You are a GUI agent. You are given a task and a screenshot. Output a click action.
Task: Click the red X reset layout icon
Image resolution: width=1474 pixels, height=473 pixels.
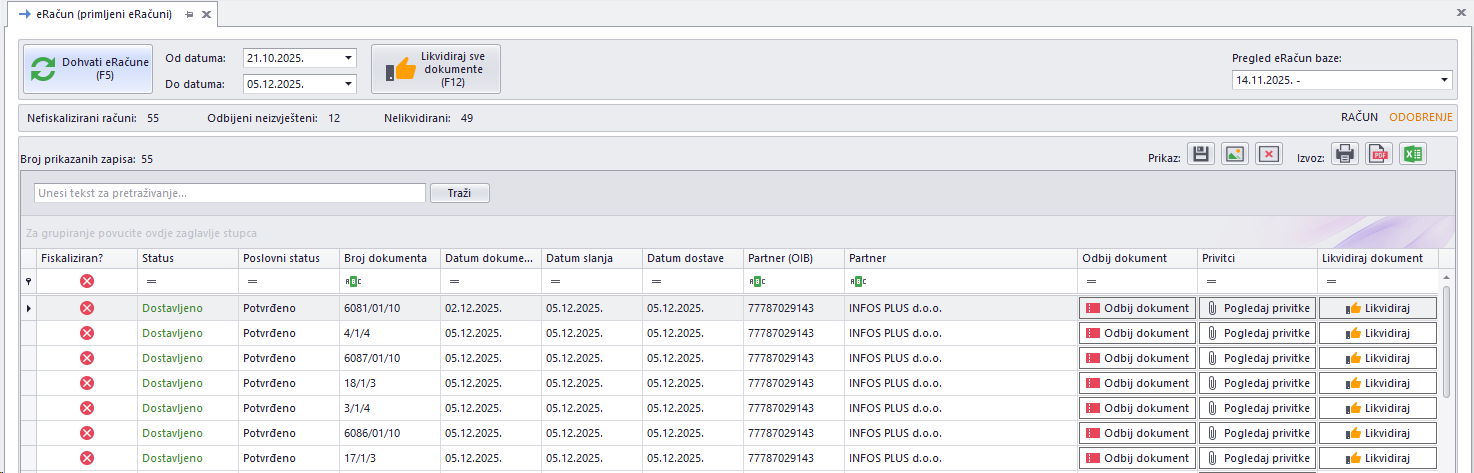coord(1269,154)
